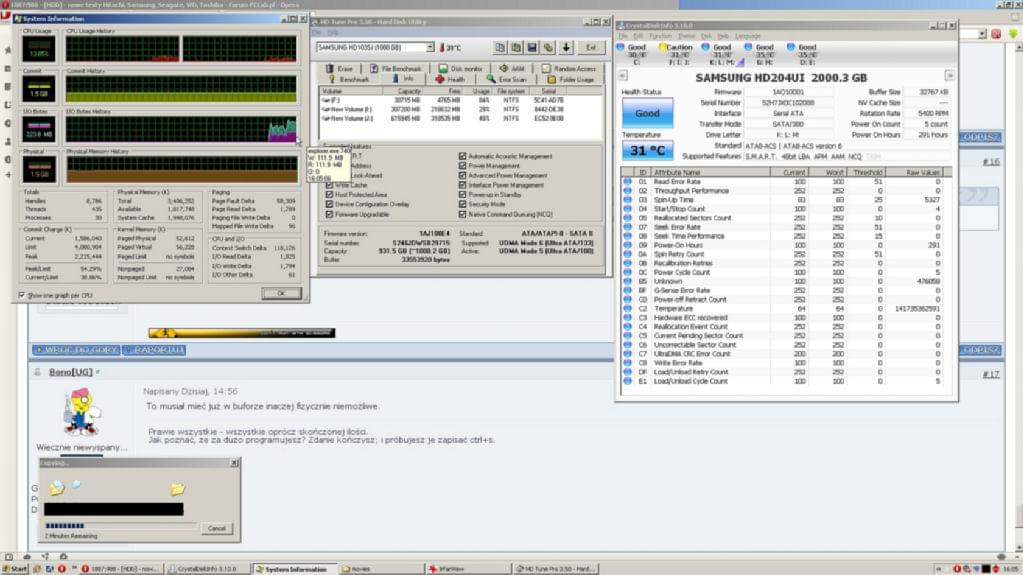Click the down arrow icon in HD Tune toolbar
Viewport: 1023px width, 575px height.
point(565,47)
